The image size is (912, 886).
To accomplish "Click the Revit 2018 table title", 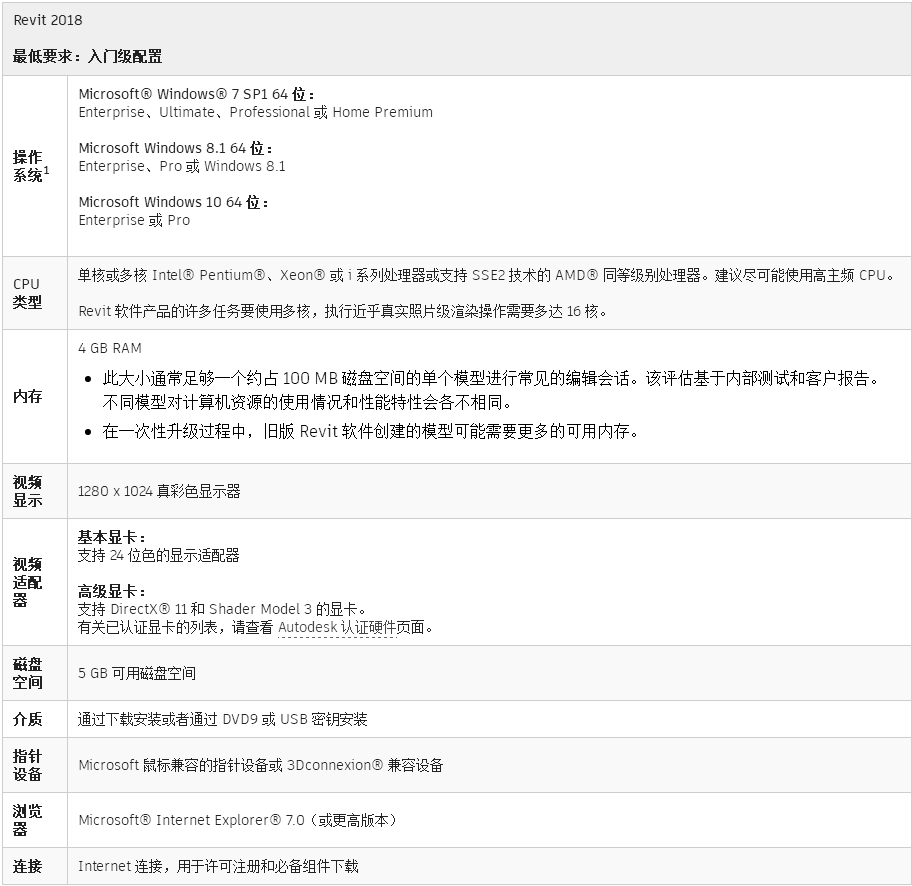I will [x=48, y=20].
